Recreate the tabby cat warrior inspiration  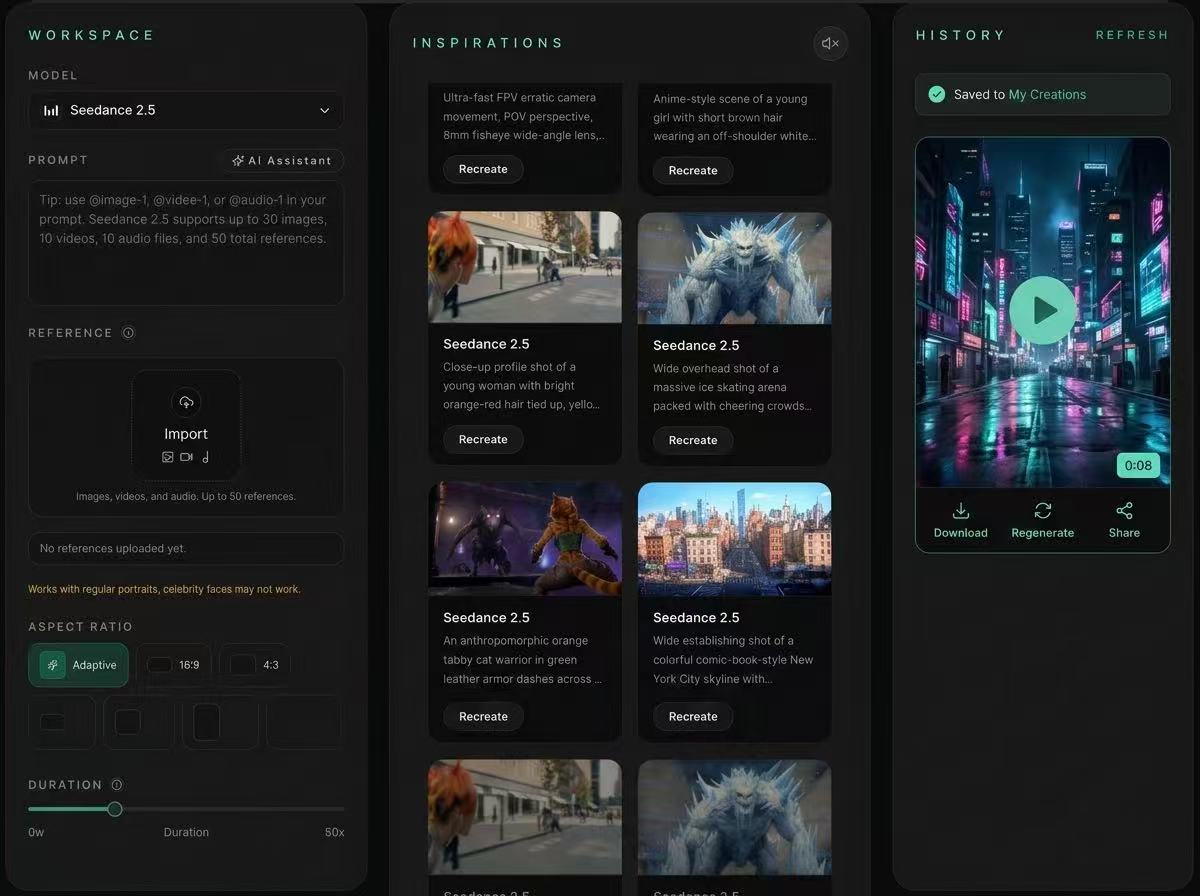coord(483,716)
